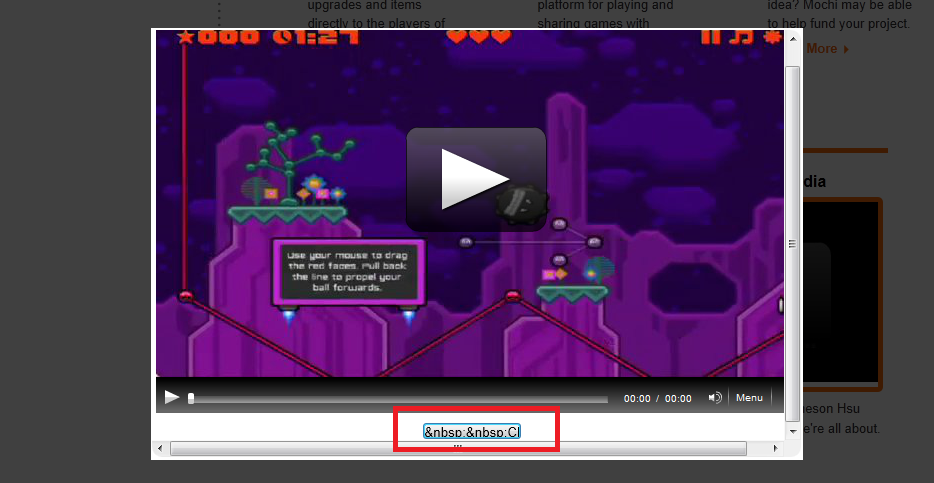This screenshot has height=483, width=934.
Task: Click the settings gear icon in the game HUD
Action: click(x=773, y=37)
